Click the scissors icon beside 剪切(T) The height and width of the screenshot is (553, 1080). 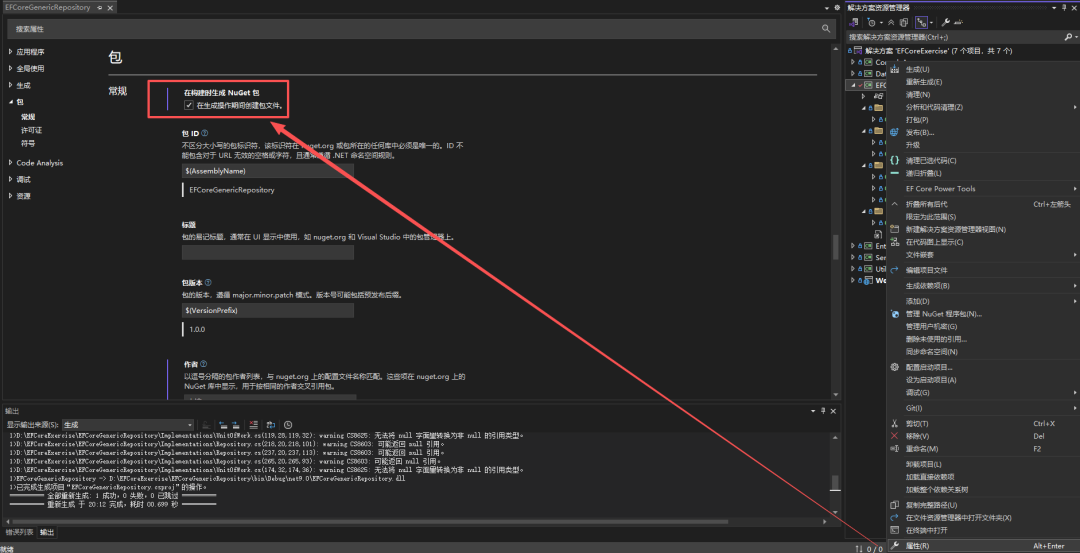point(895,424)
